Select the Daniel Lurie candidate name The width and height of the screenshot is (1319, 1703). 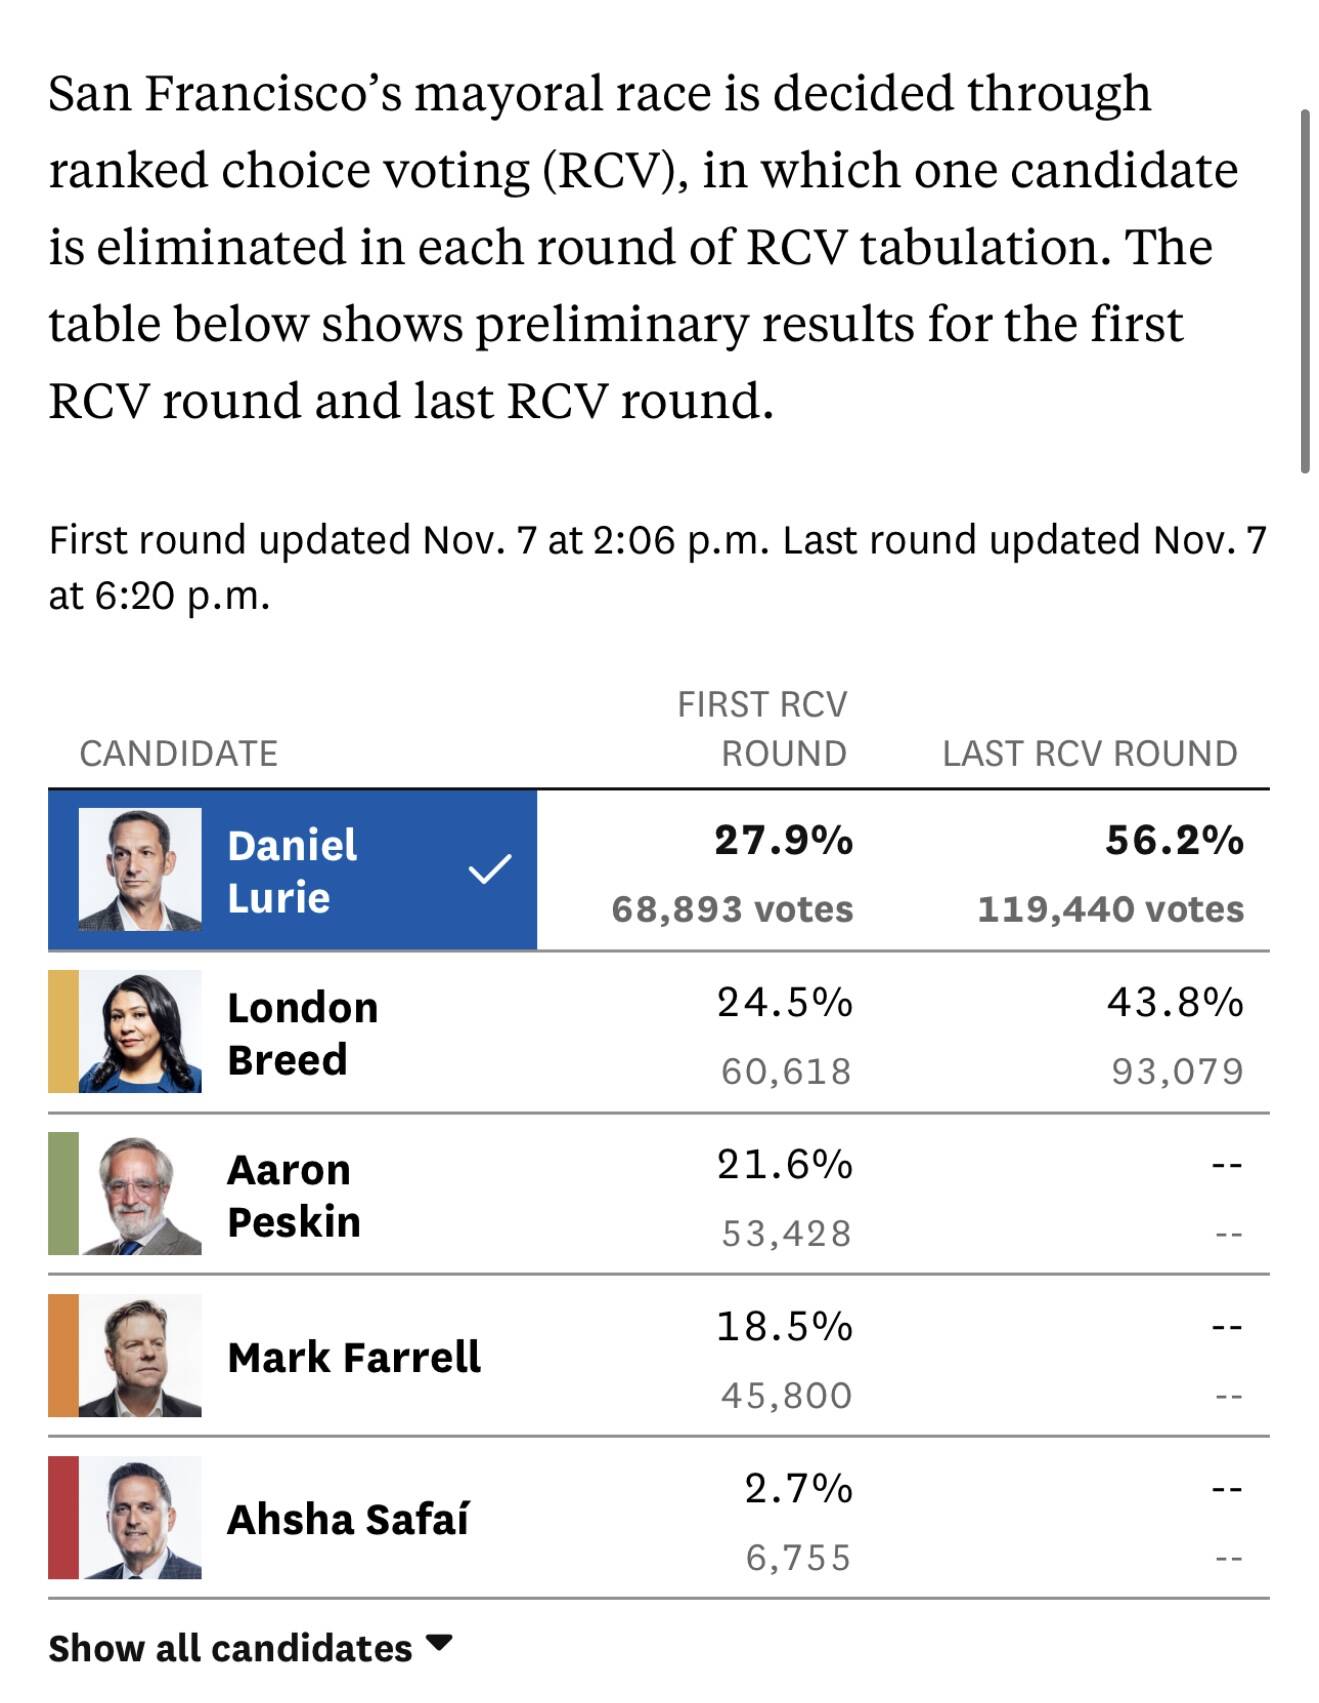point(292,871)
